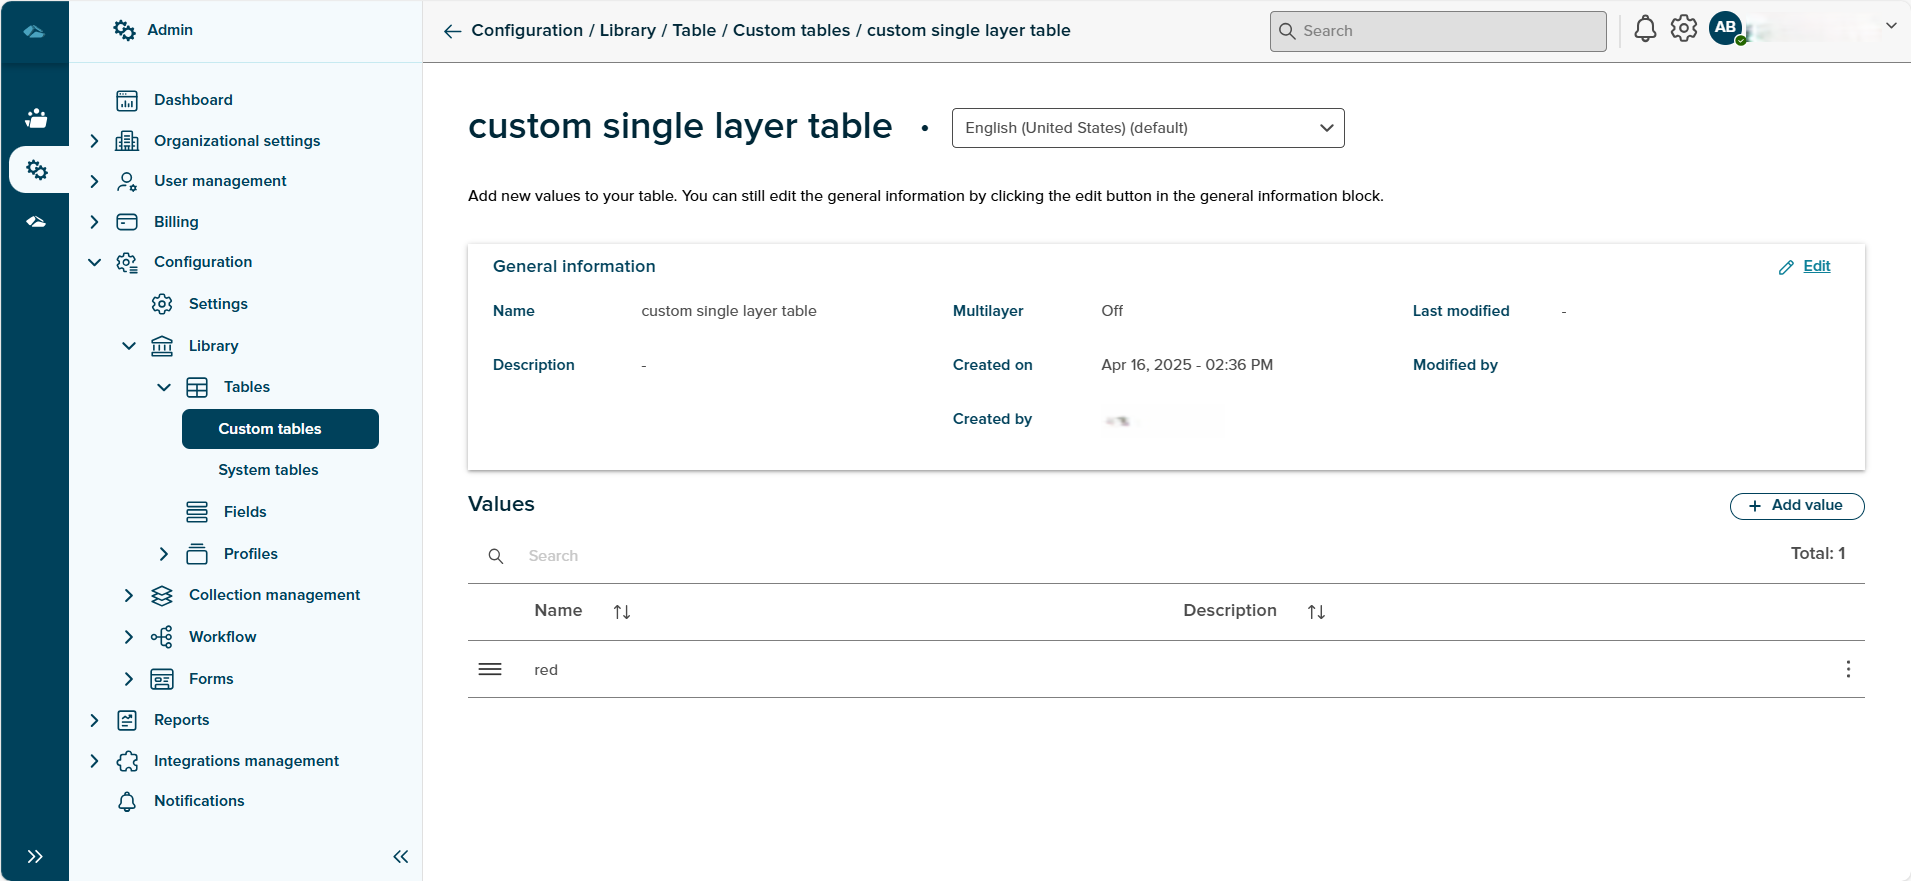The width and height of the screenshot is (1911, 881).
Task: Expand the Organizational settings section
Action: [x=94, y=141]
